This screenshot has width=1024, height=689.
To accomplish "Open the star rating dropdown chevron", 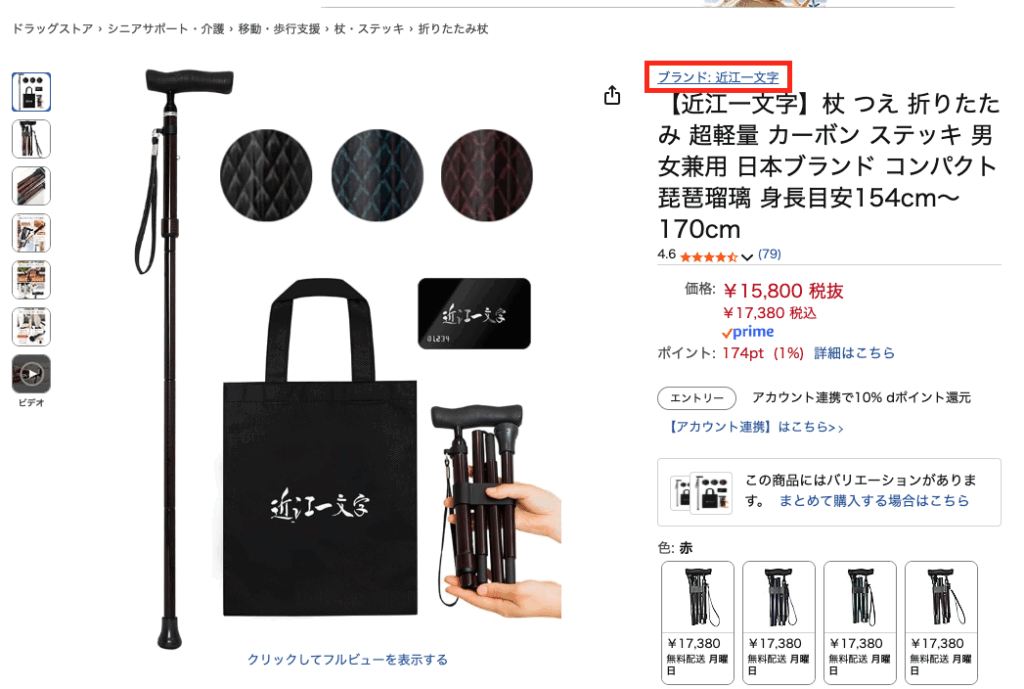I will (x=747, y=257).
